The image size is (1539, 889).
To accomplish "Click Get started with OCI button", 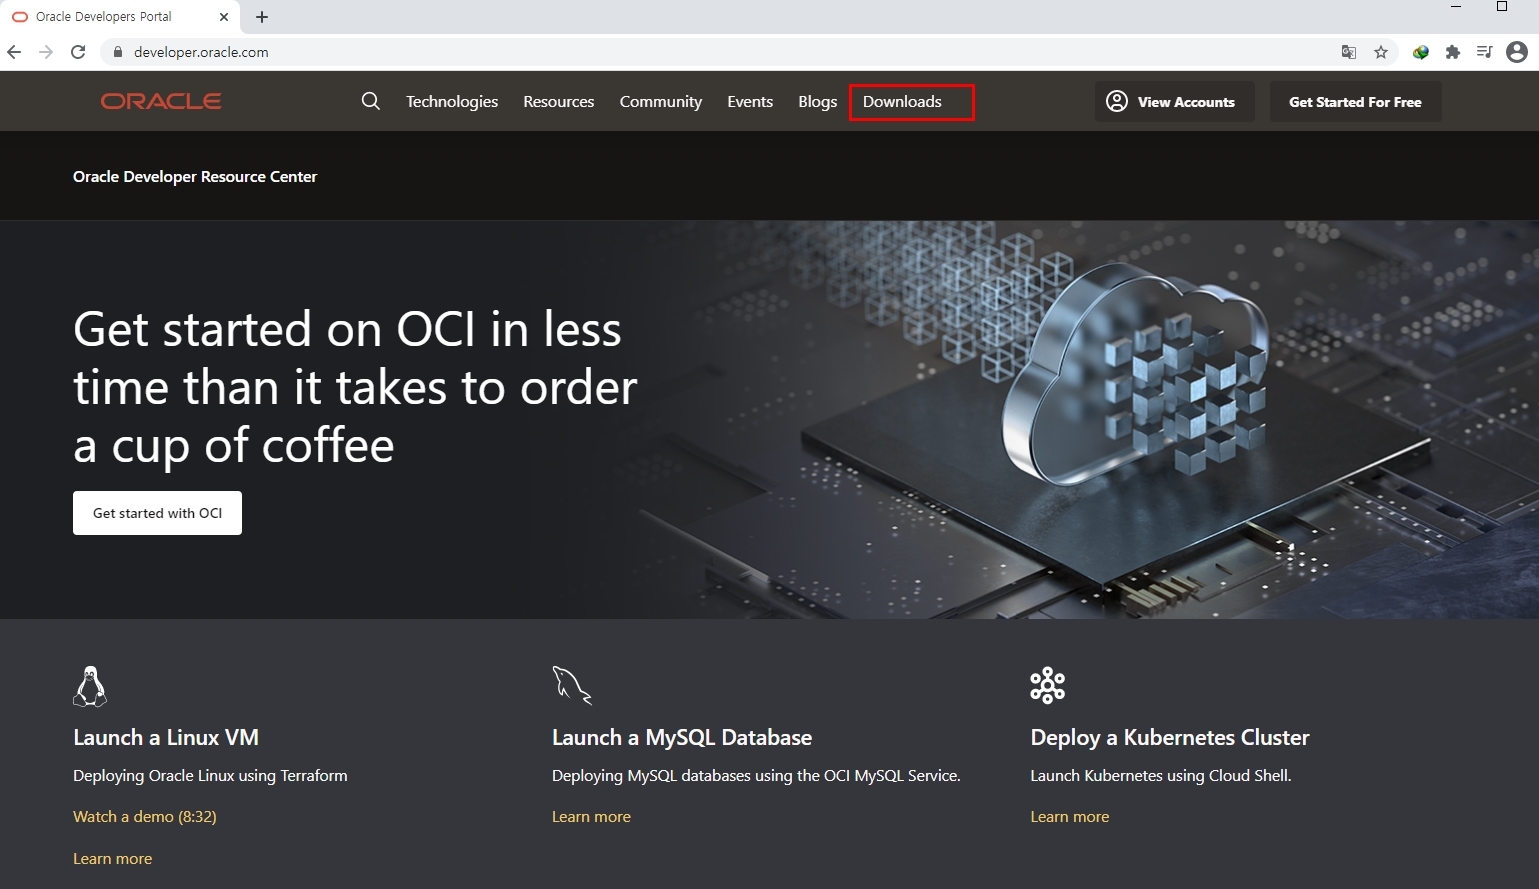I will pyautogui.click(x=157, y=513).
